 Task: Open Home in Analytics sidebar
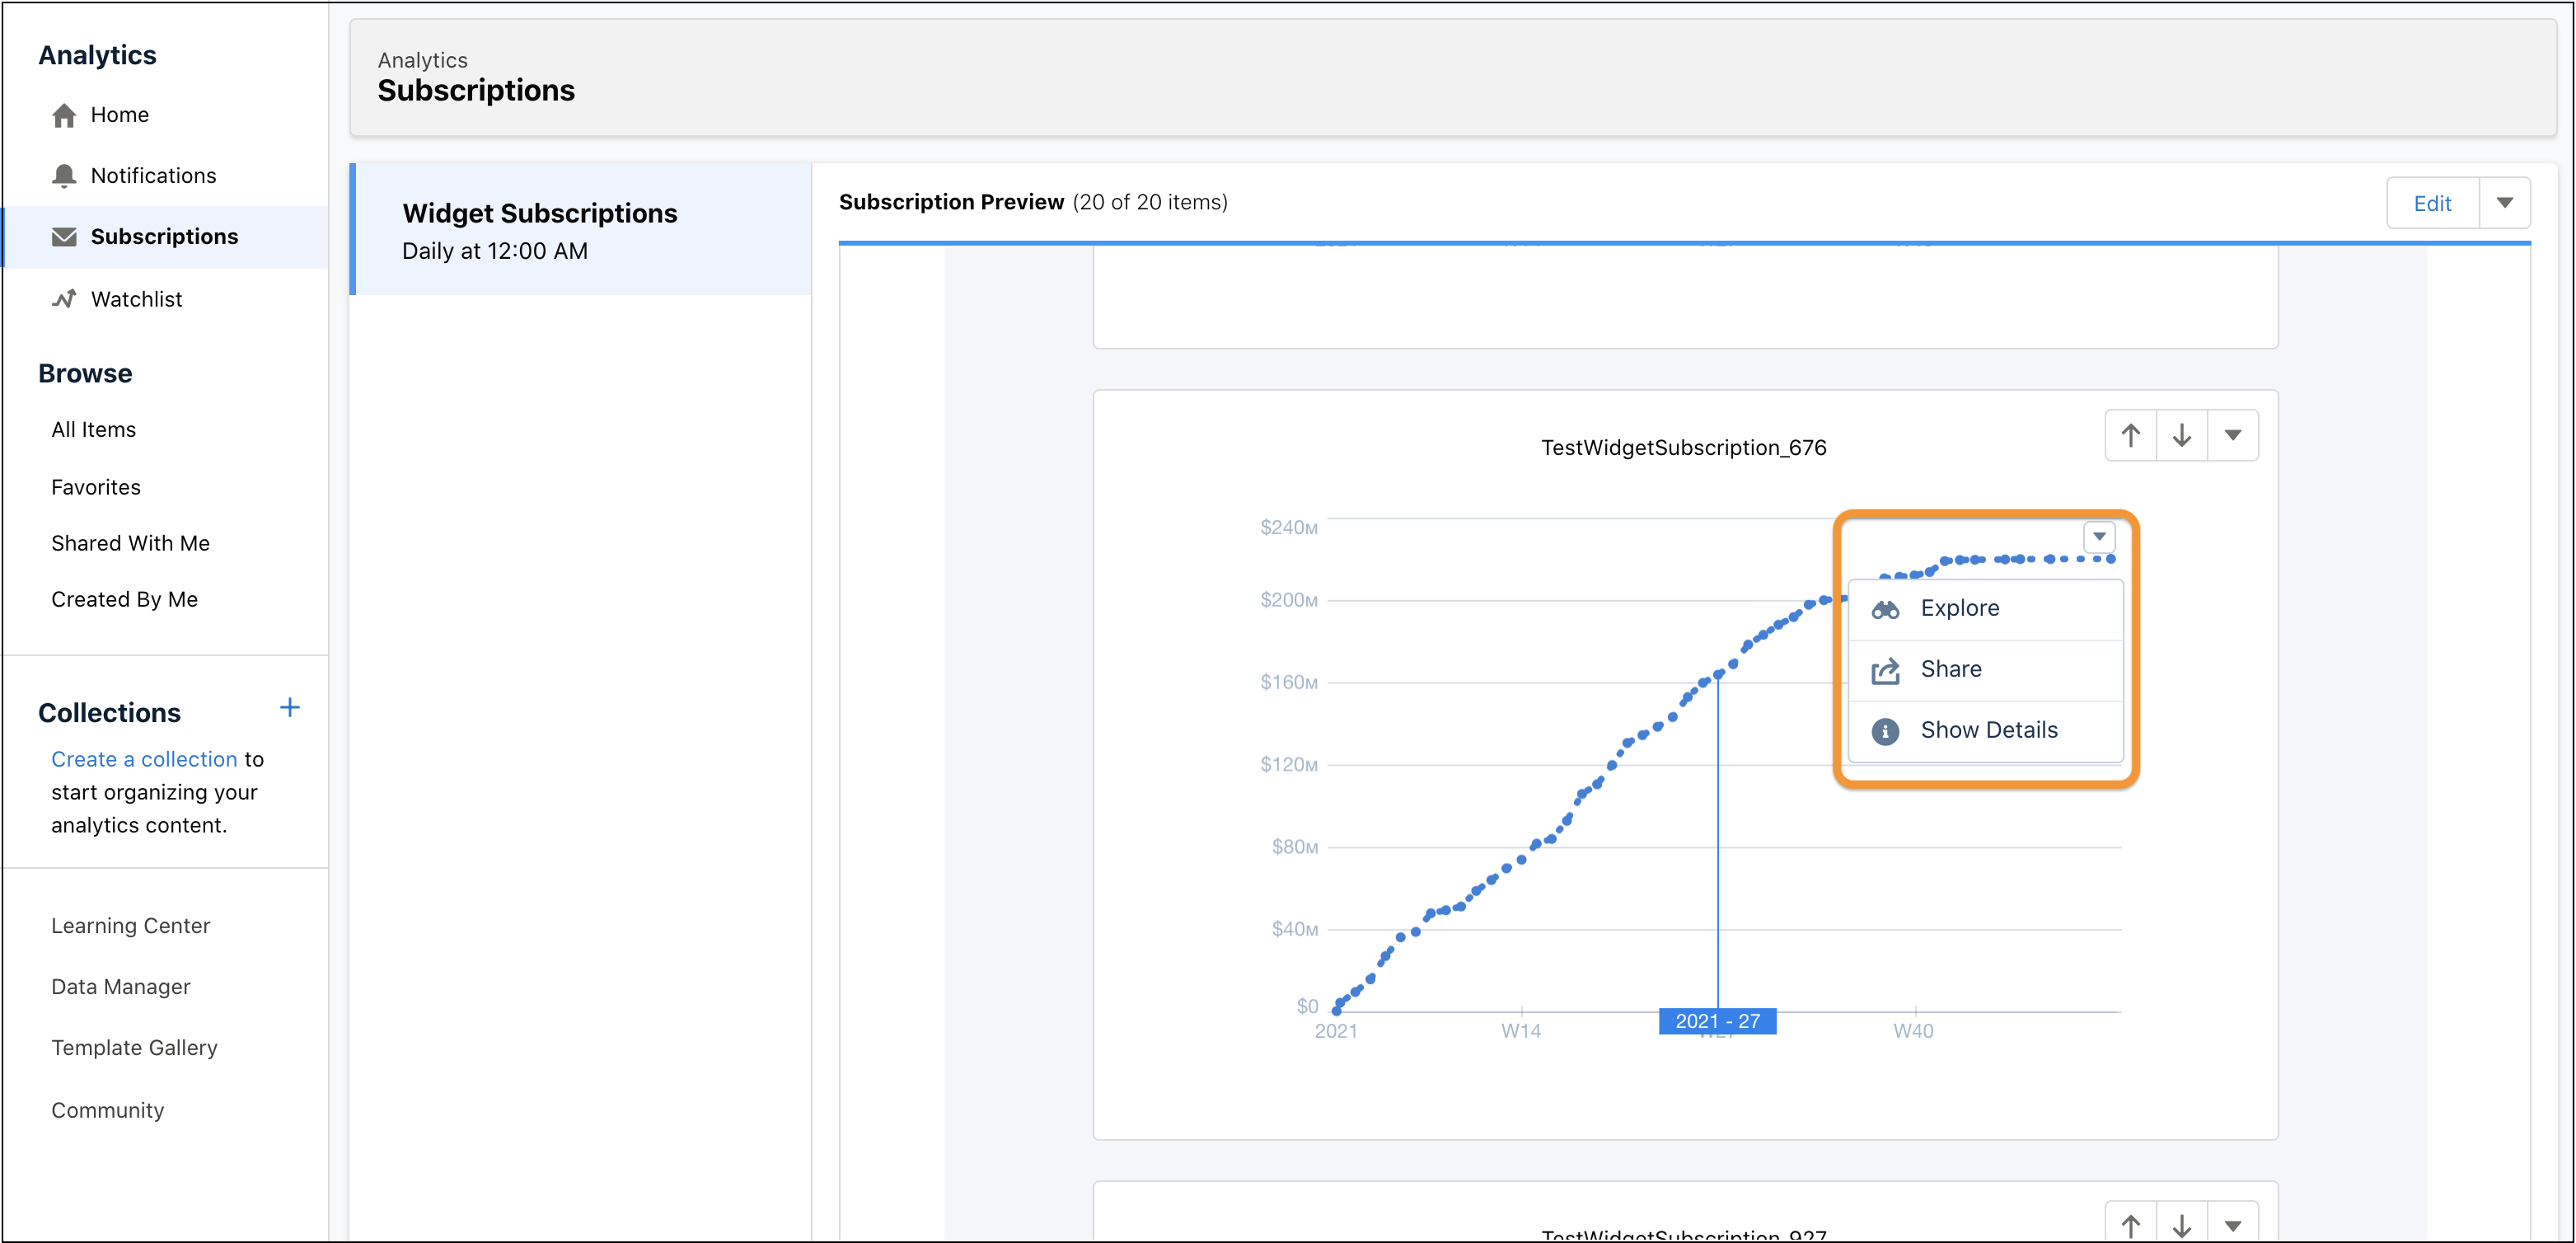pyautogui.click(x=120, y=115)
